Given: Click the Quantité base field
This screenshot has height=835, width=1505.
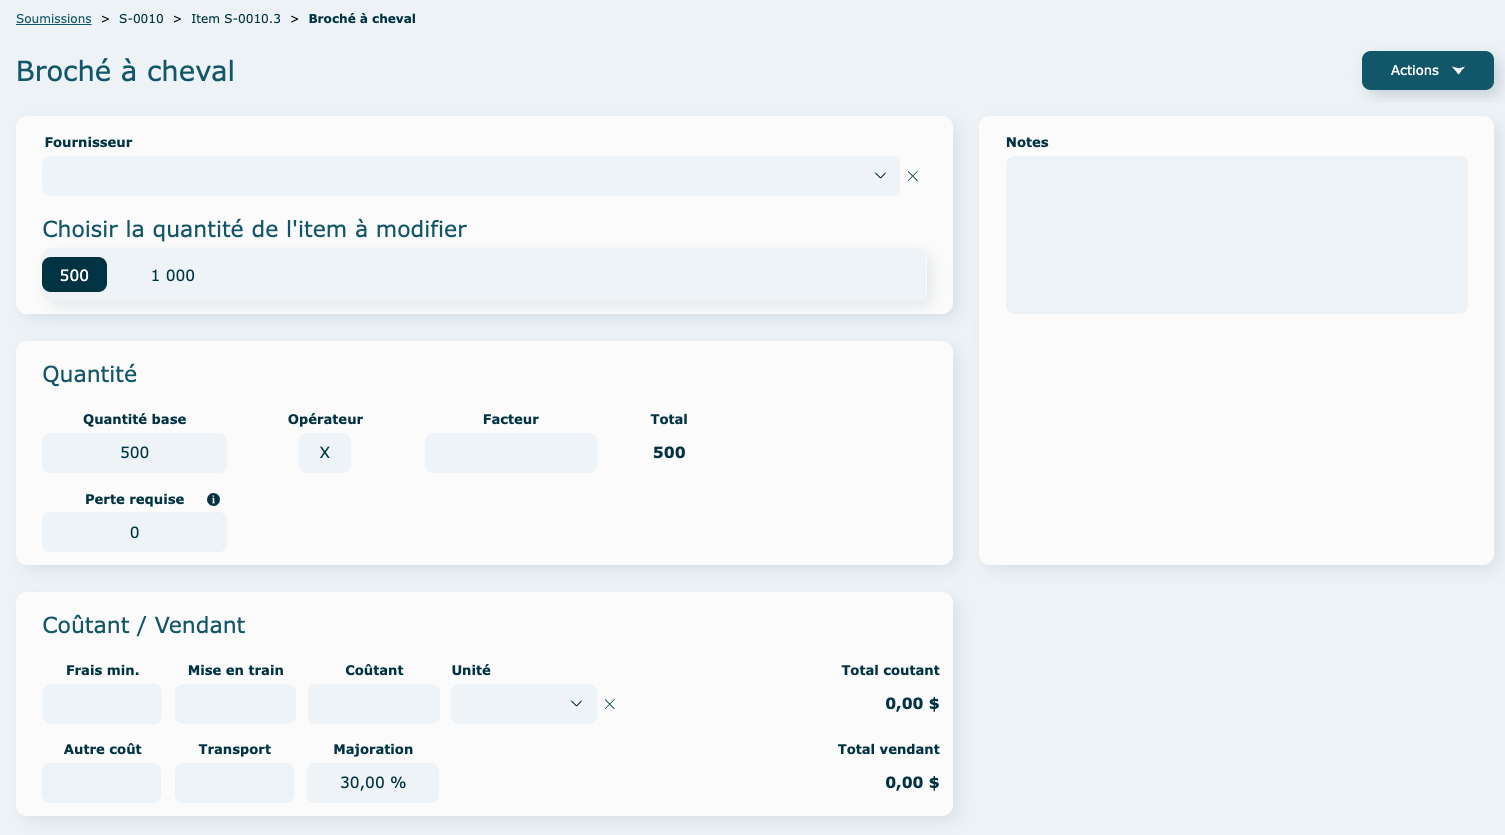Looking at the screenshot, I should 134,453.
